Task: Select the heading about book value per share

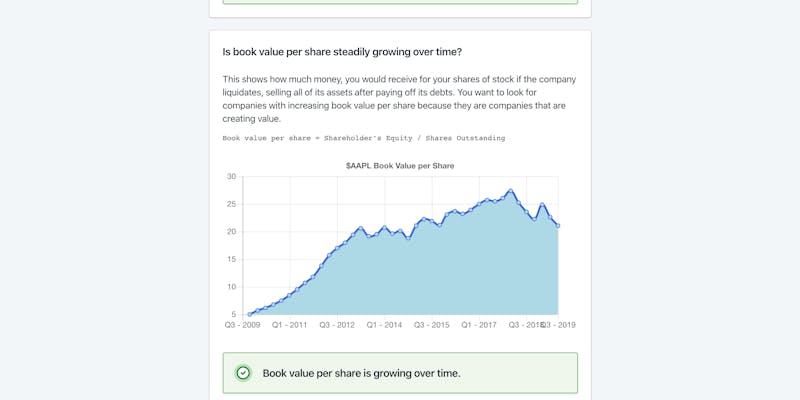Action: 342,52
